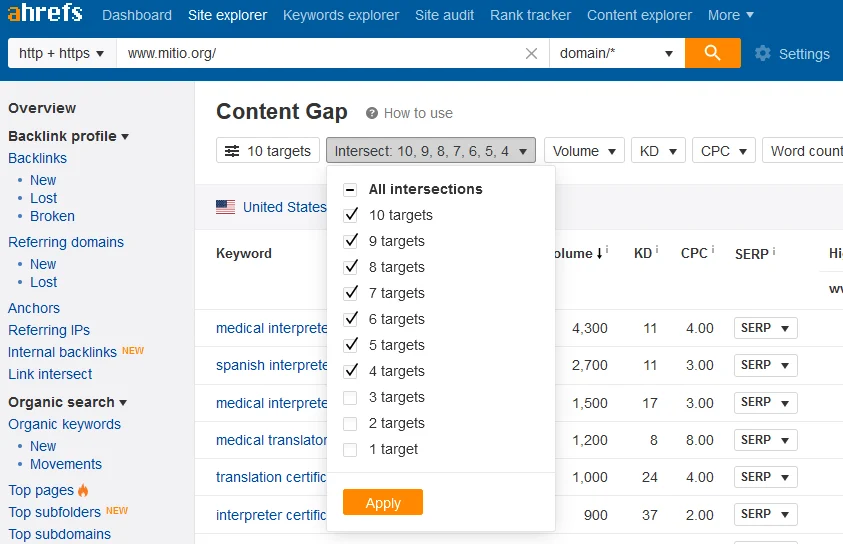Clear the URL with the X icon
The height and width of the screenshot is (544, 843).
pyautogui.click(x=531, y=53)
